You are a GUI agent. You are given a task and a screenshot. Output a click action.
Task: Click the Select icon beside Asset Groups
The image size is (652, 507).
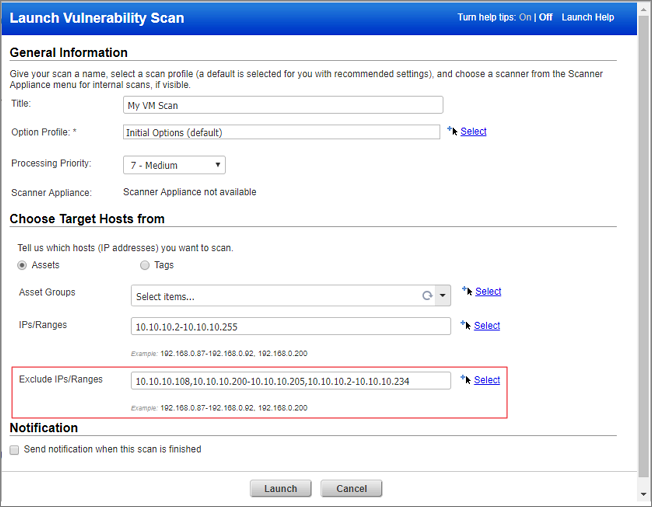467,291
